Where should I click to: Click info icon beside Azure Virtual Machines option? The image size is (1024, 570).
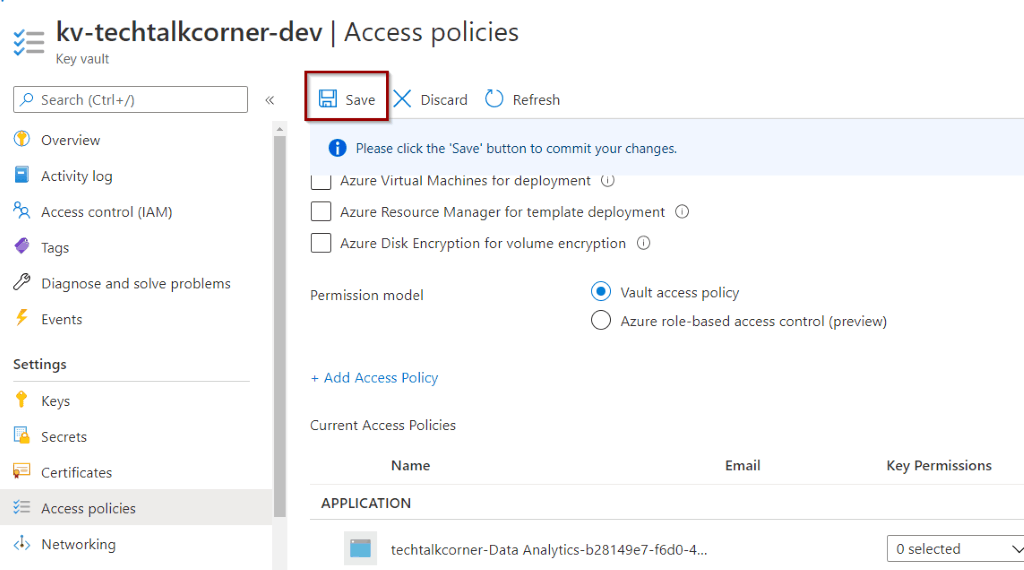(607, 180)
